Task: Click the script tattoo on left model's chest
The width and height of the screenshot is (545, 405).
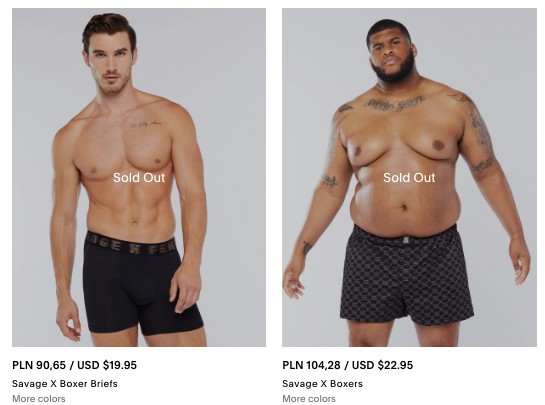Action: tap(146, 124)
